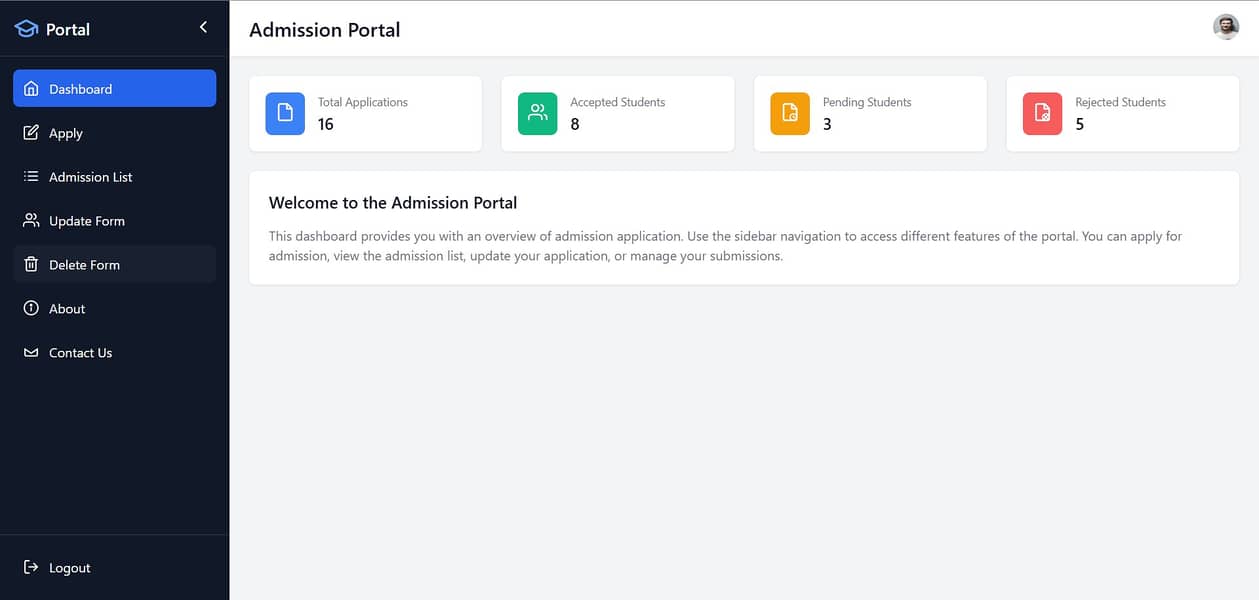Open the Admission List menu item
The width and height of the screenshot is (1259, 600).
(90, 177)
